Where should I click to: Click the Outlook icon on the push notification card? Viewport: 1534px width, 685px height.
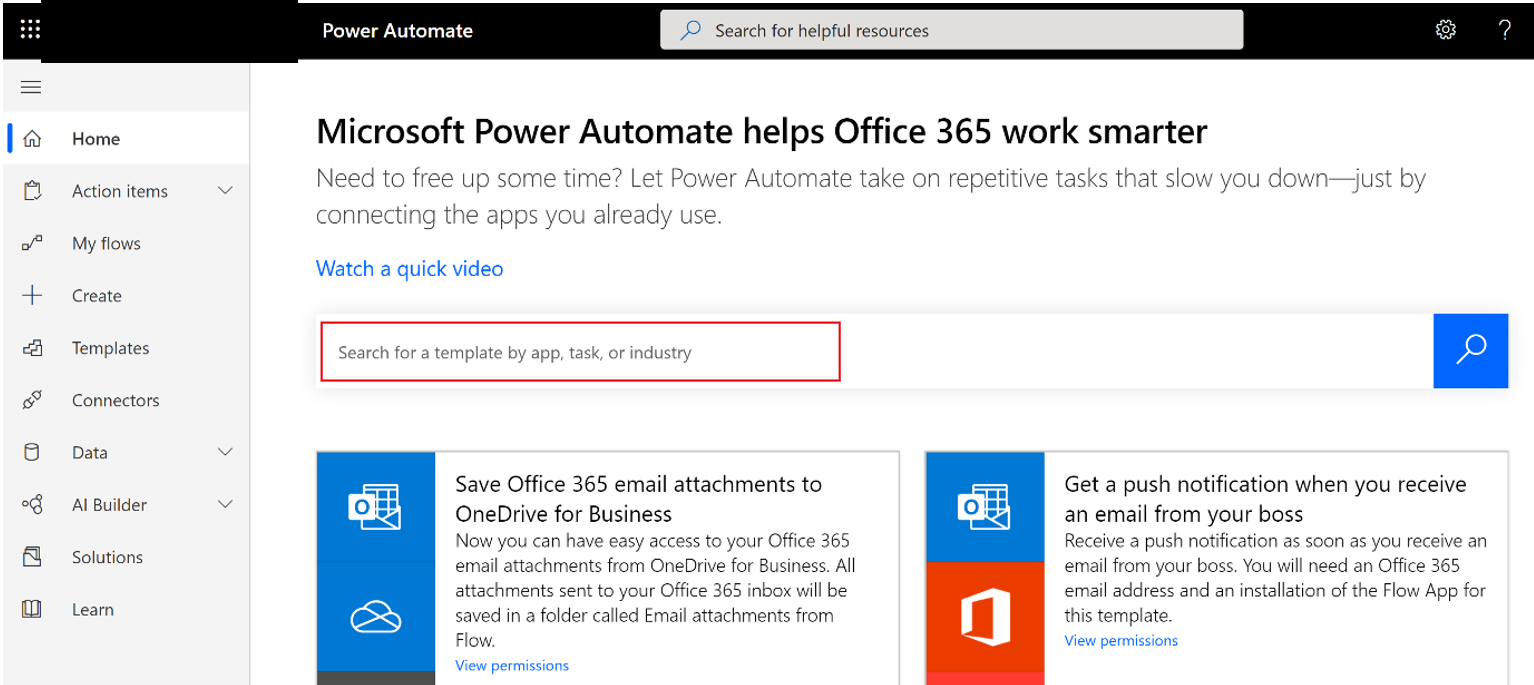(984, 507)
